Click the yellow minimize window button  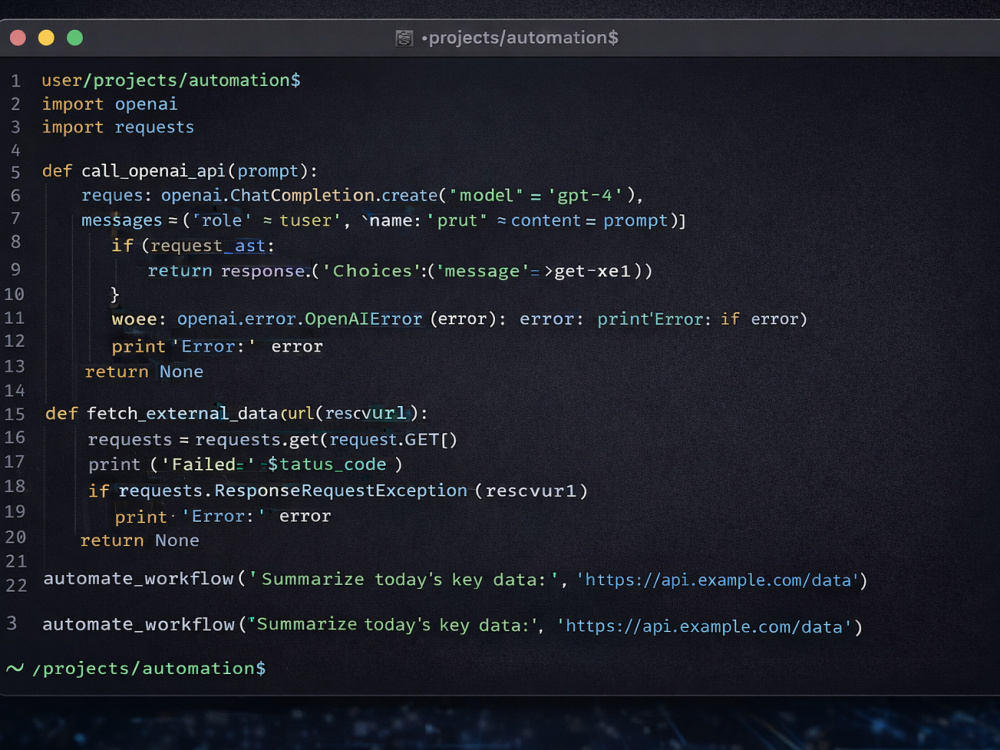(46, 38)
